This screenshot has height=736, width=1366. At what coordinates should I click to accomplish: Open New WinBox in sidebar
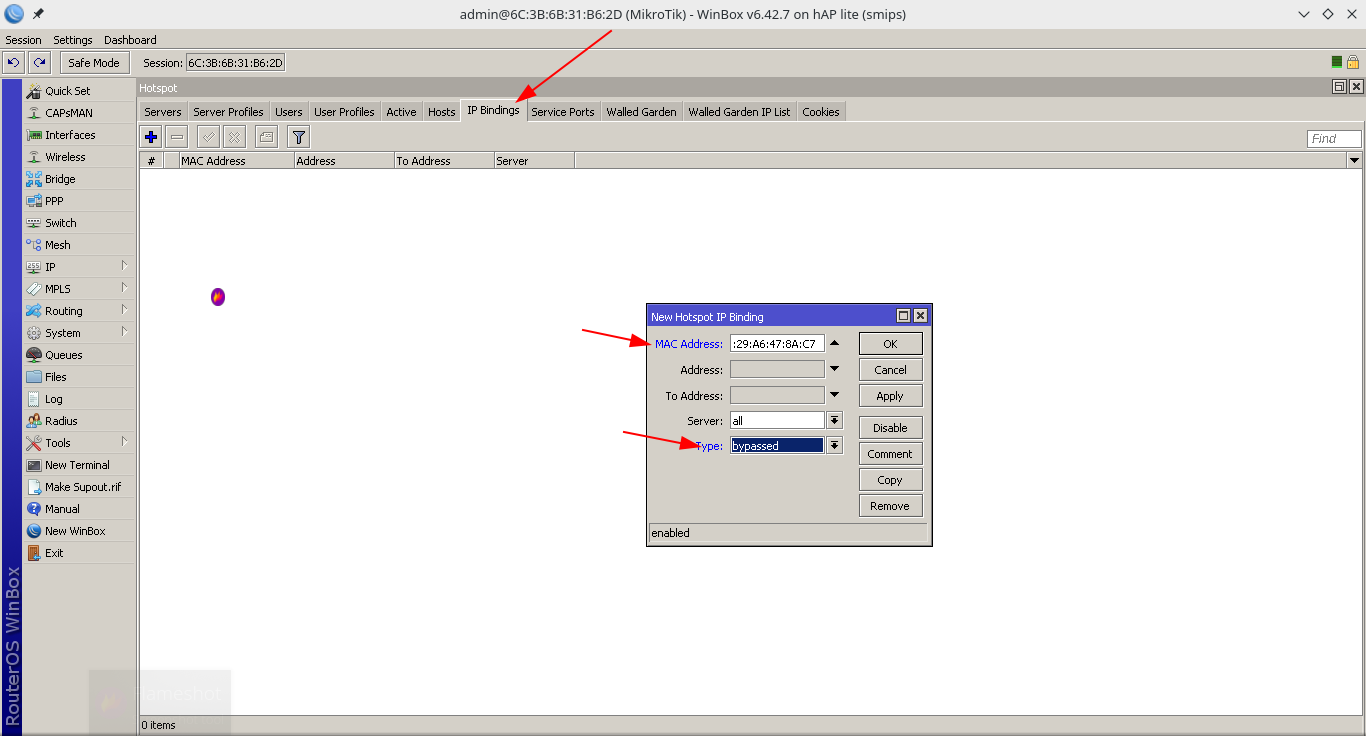79,531
